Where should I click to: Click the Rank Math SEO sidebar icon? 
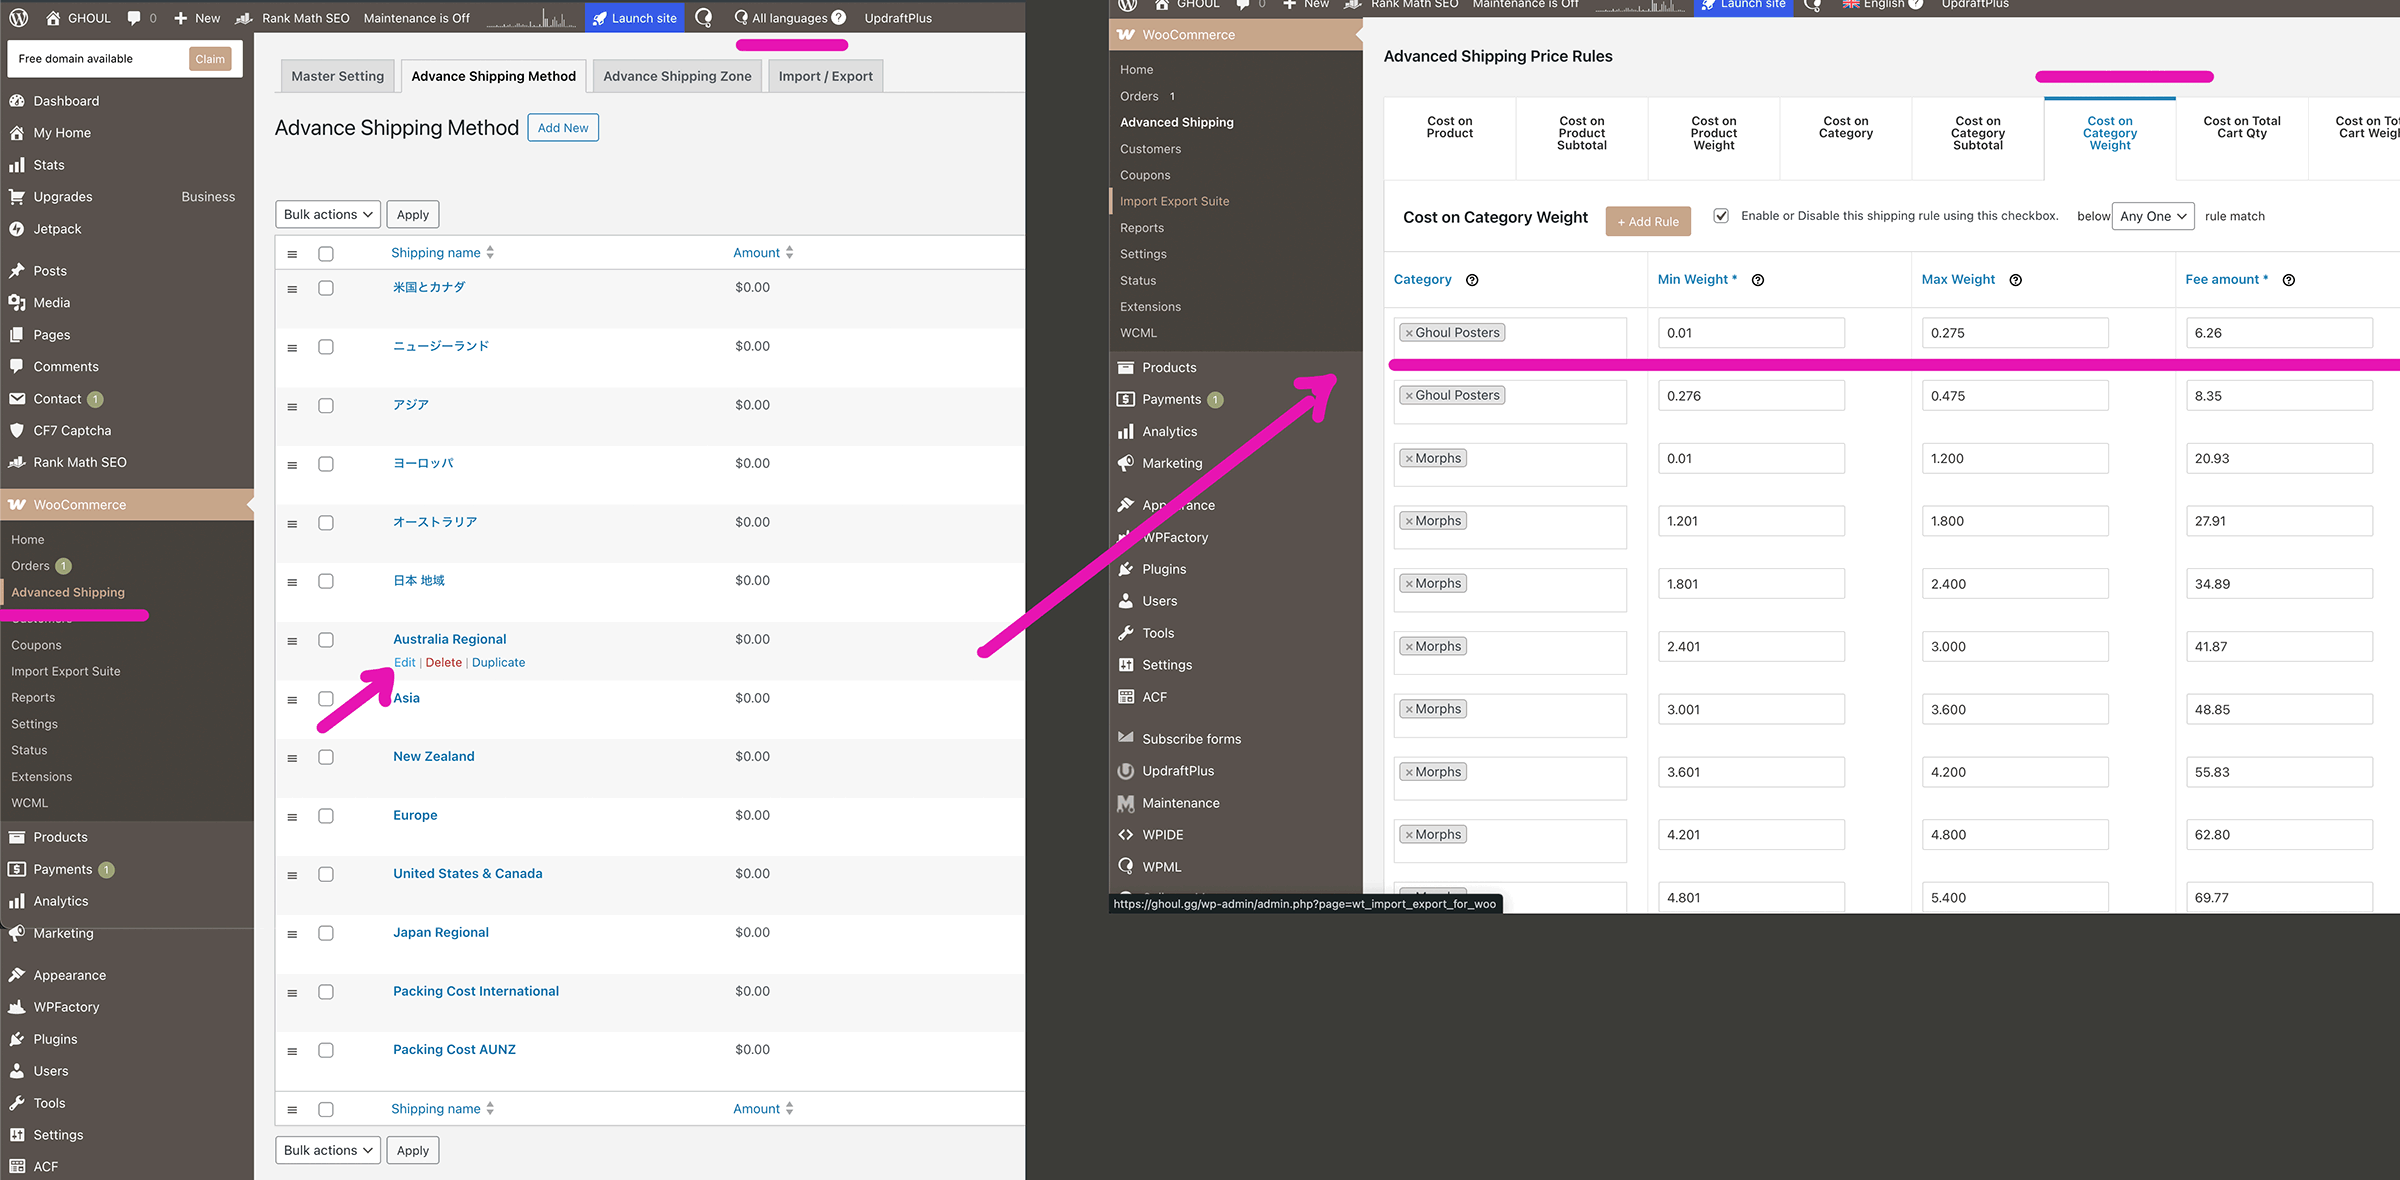tap(17, 462)
